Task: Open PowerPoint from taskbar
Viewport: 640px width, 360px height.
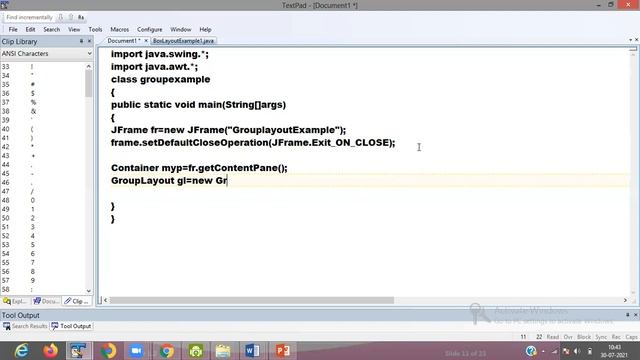Action: click(x=282, y=351)
